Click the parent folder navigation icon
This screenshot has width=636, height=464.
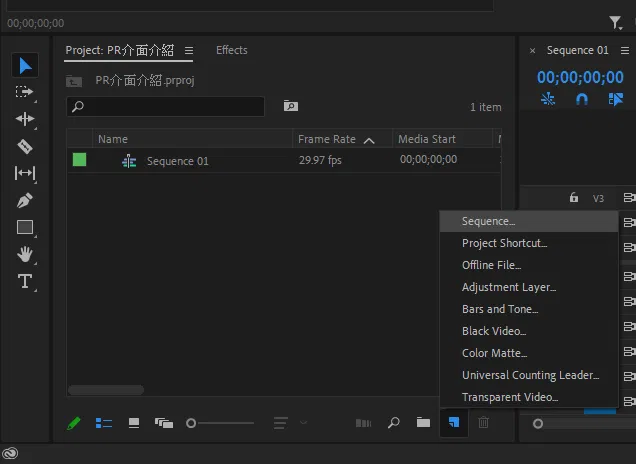74,81
